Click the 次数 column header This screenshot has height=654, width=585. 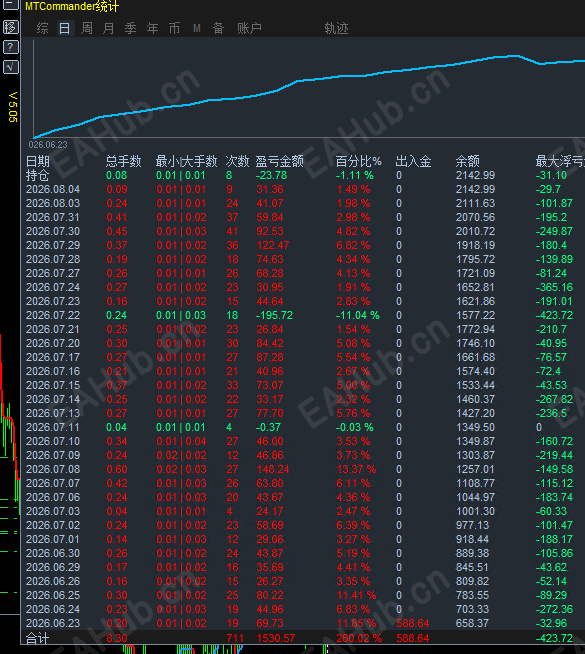pos(237,161)
